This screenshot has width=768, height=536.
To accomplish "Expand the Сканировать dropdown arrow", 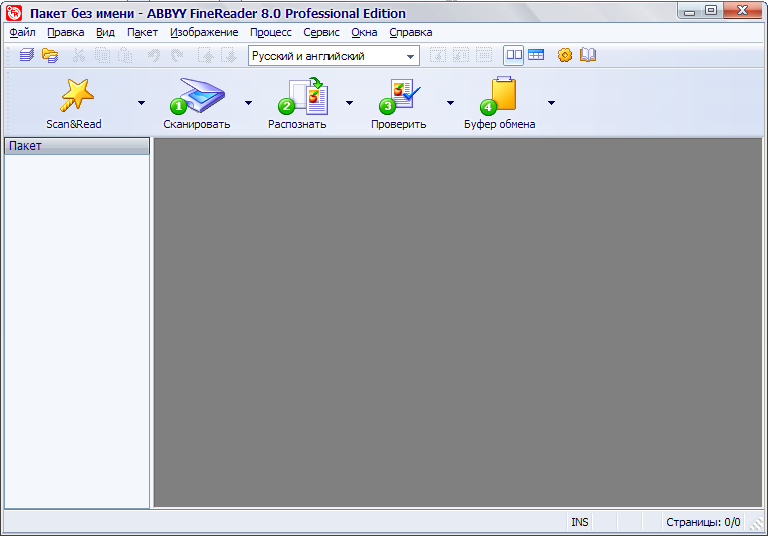I will click(248, 103).
